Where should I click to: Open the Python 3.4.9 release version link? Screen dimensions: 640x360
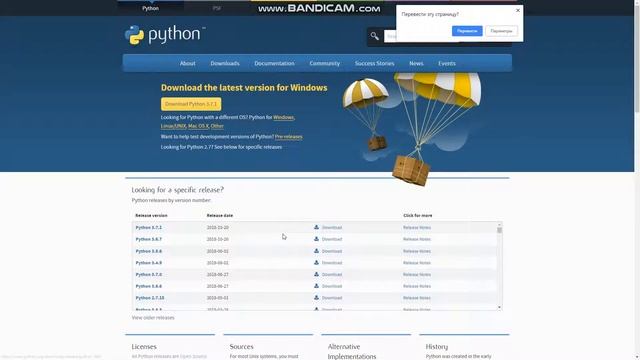point(149,263)
